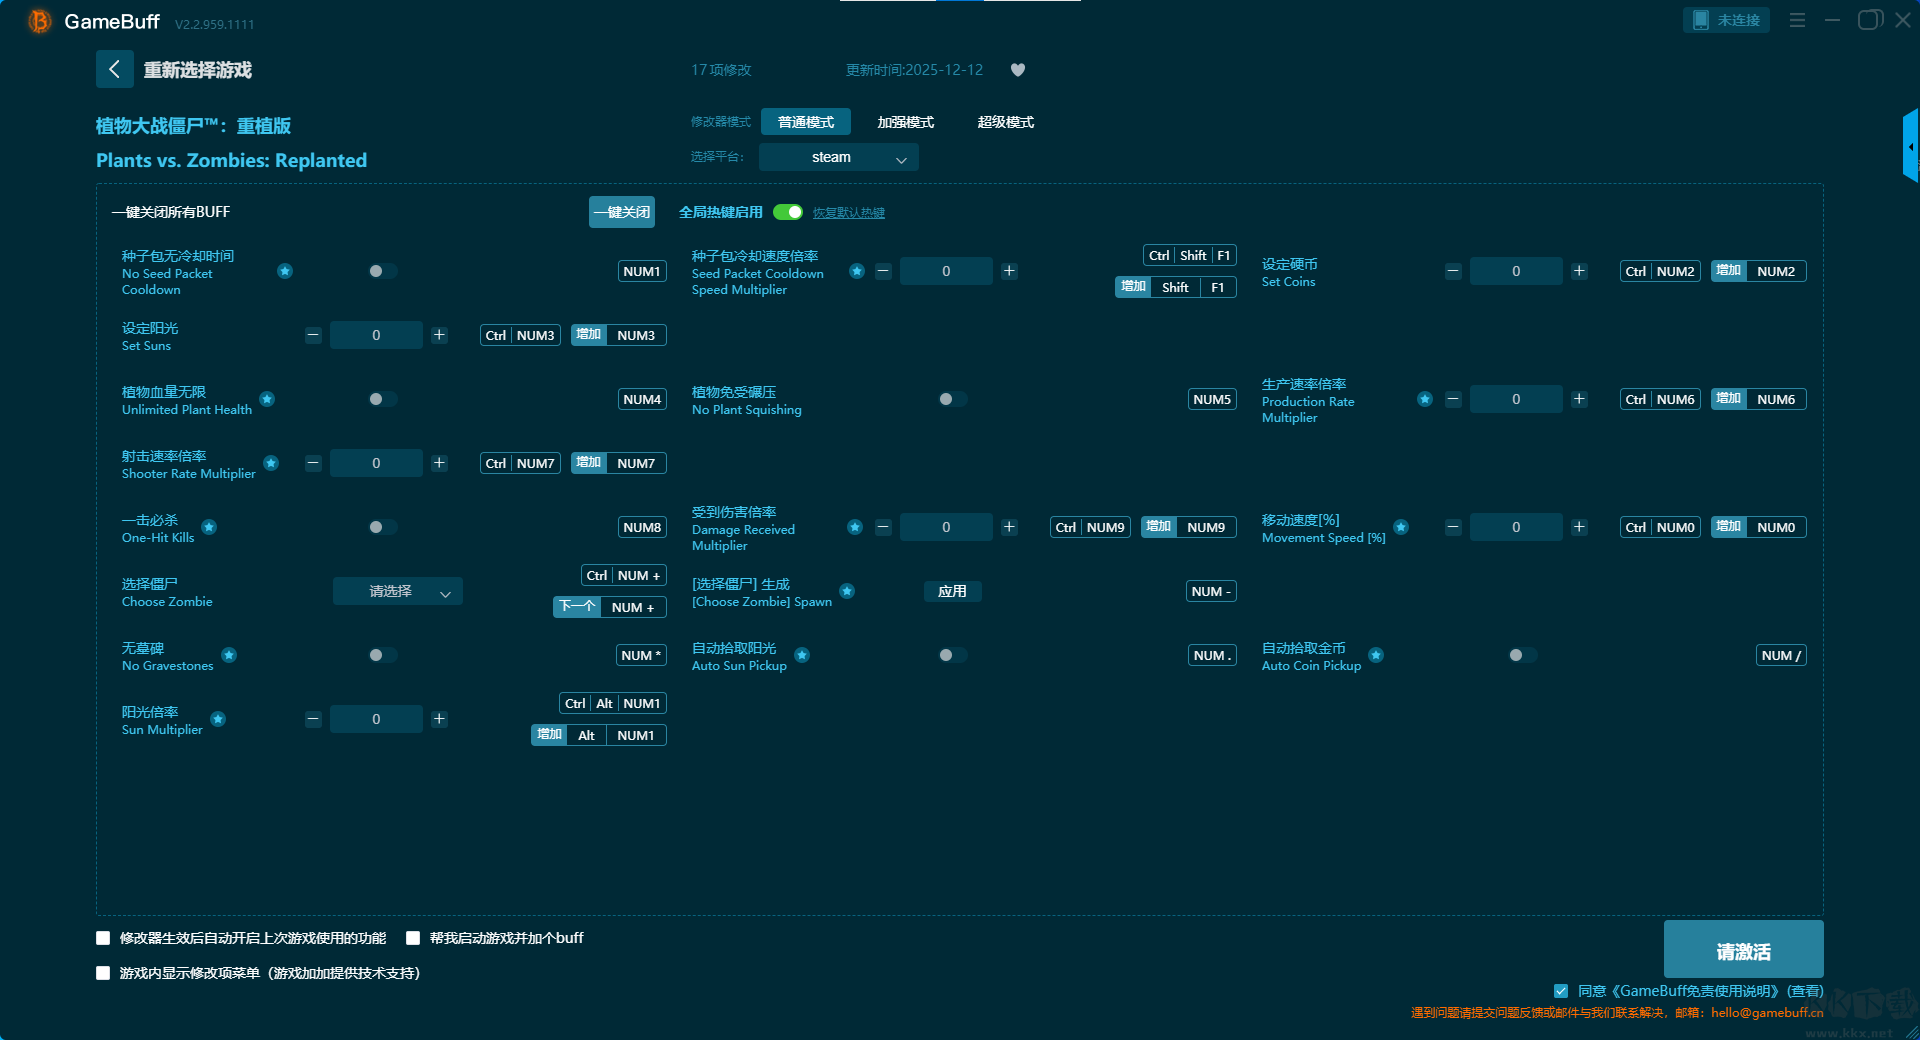Click star icon beside No Gravestones
This screenshot has height=1040, width=1920.
click(x=229, y=655)
